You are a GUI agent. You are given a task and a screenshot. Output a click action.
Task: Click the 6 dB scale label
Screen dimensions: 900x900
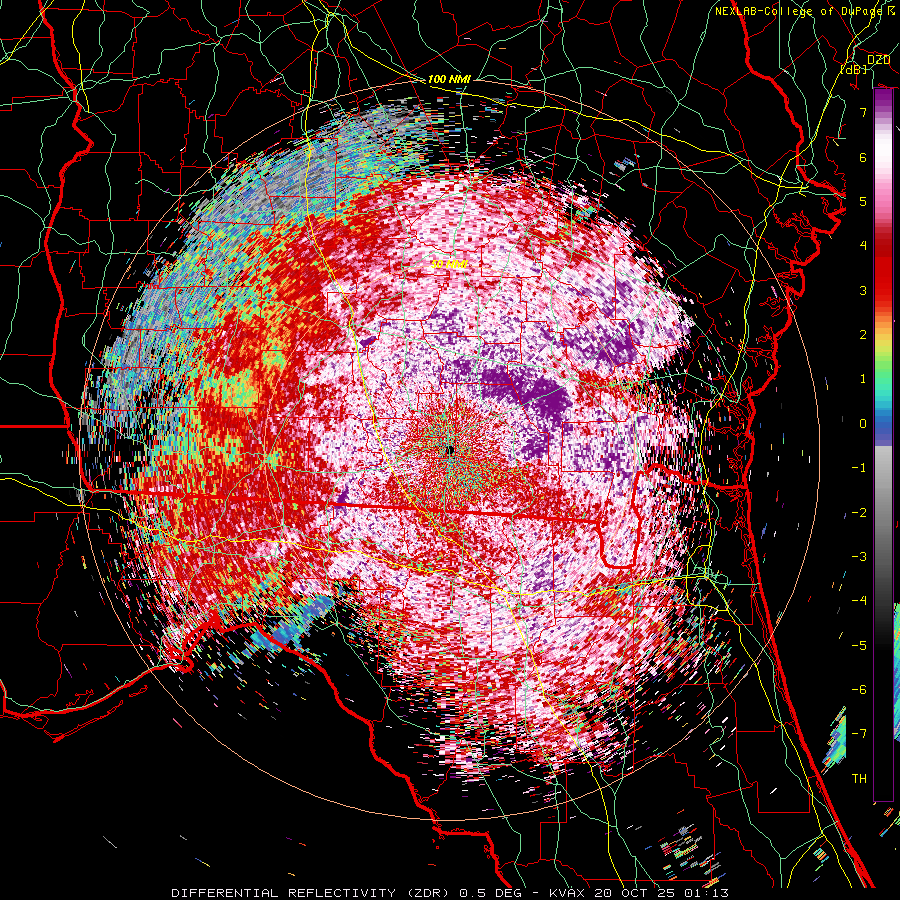tap(863, 157)
